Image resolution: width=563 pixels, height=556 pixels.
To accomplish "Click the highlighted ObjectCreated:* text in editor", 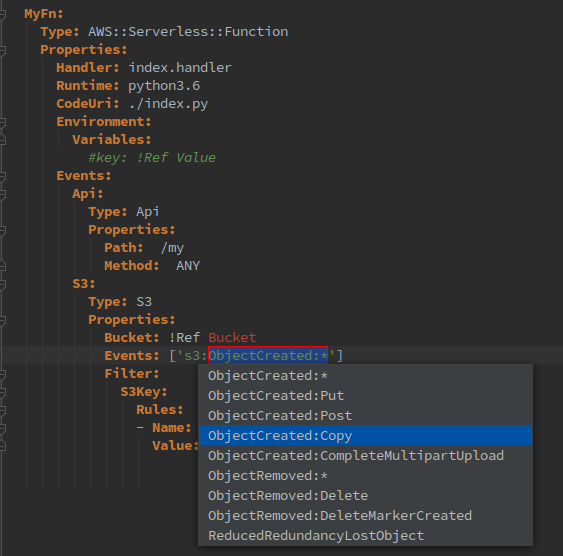I will click(x=268, y=355).
